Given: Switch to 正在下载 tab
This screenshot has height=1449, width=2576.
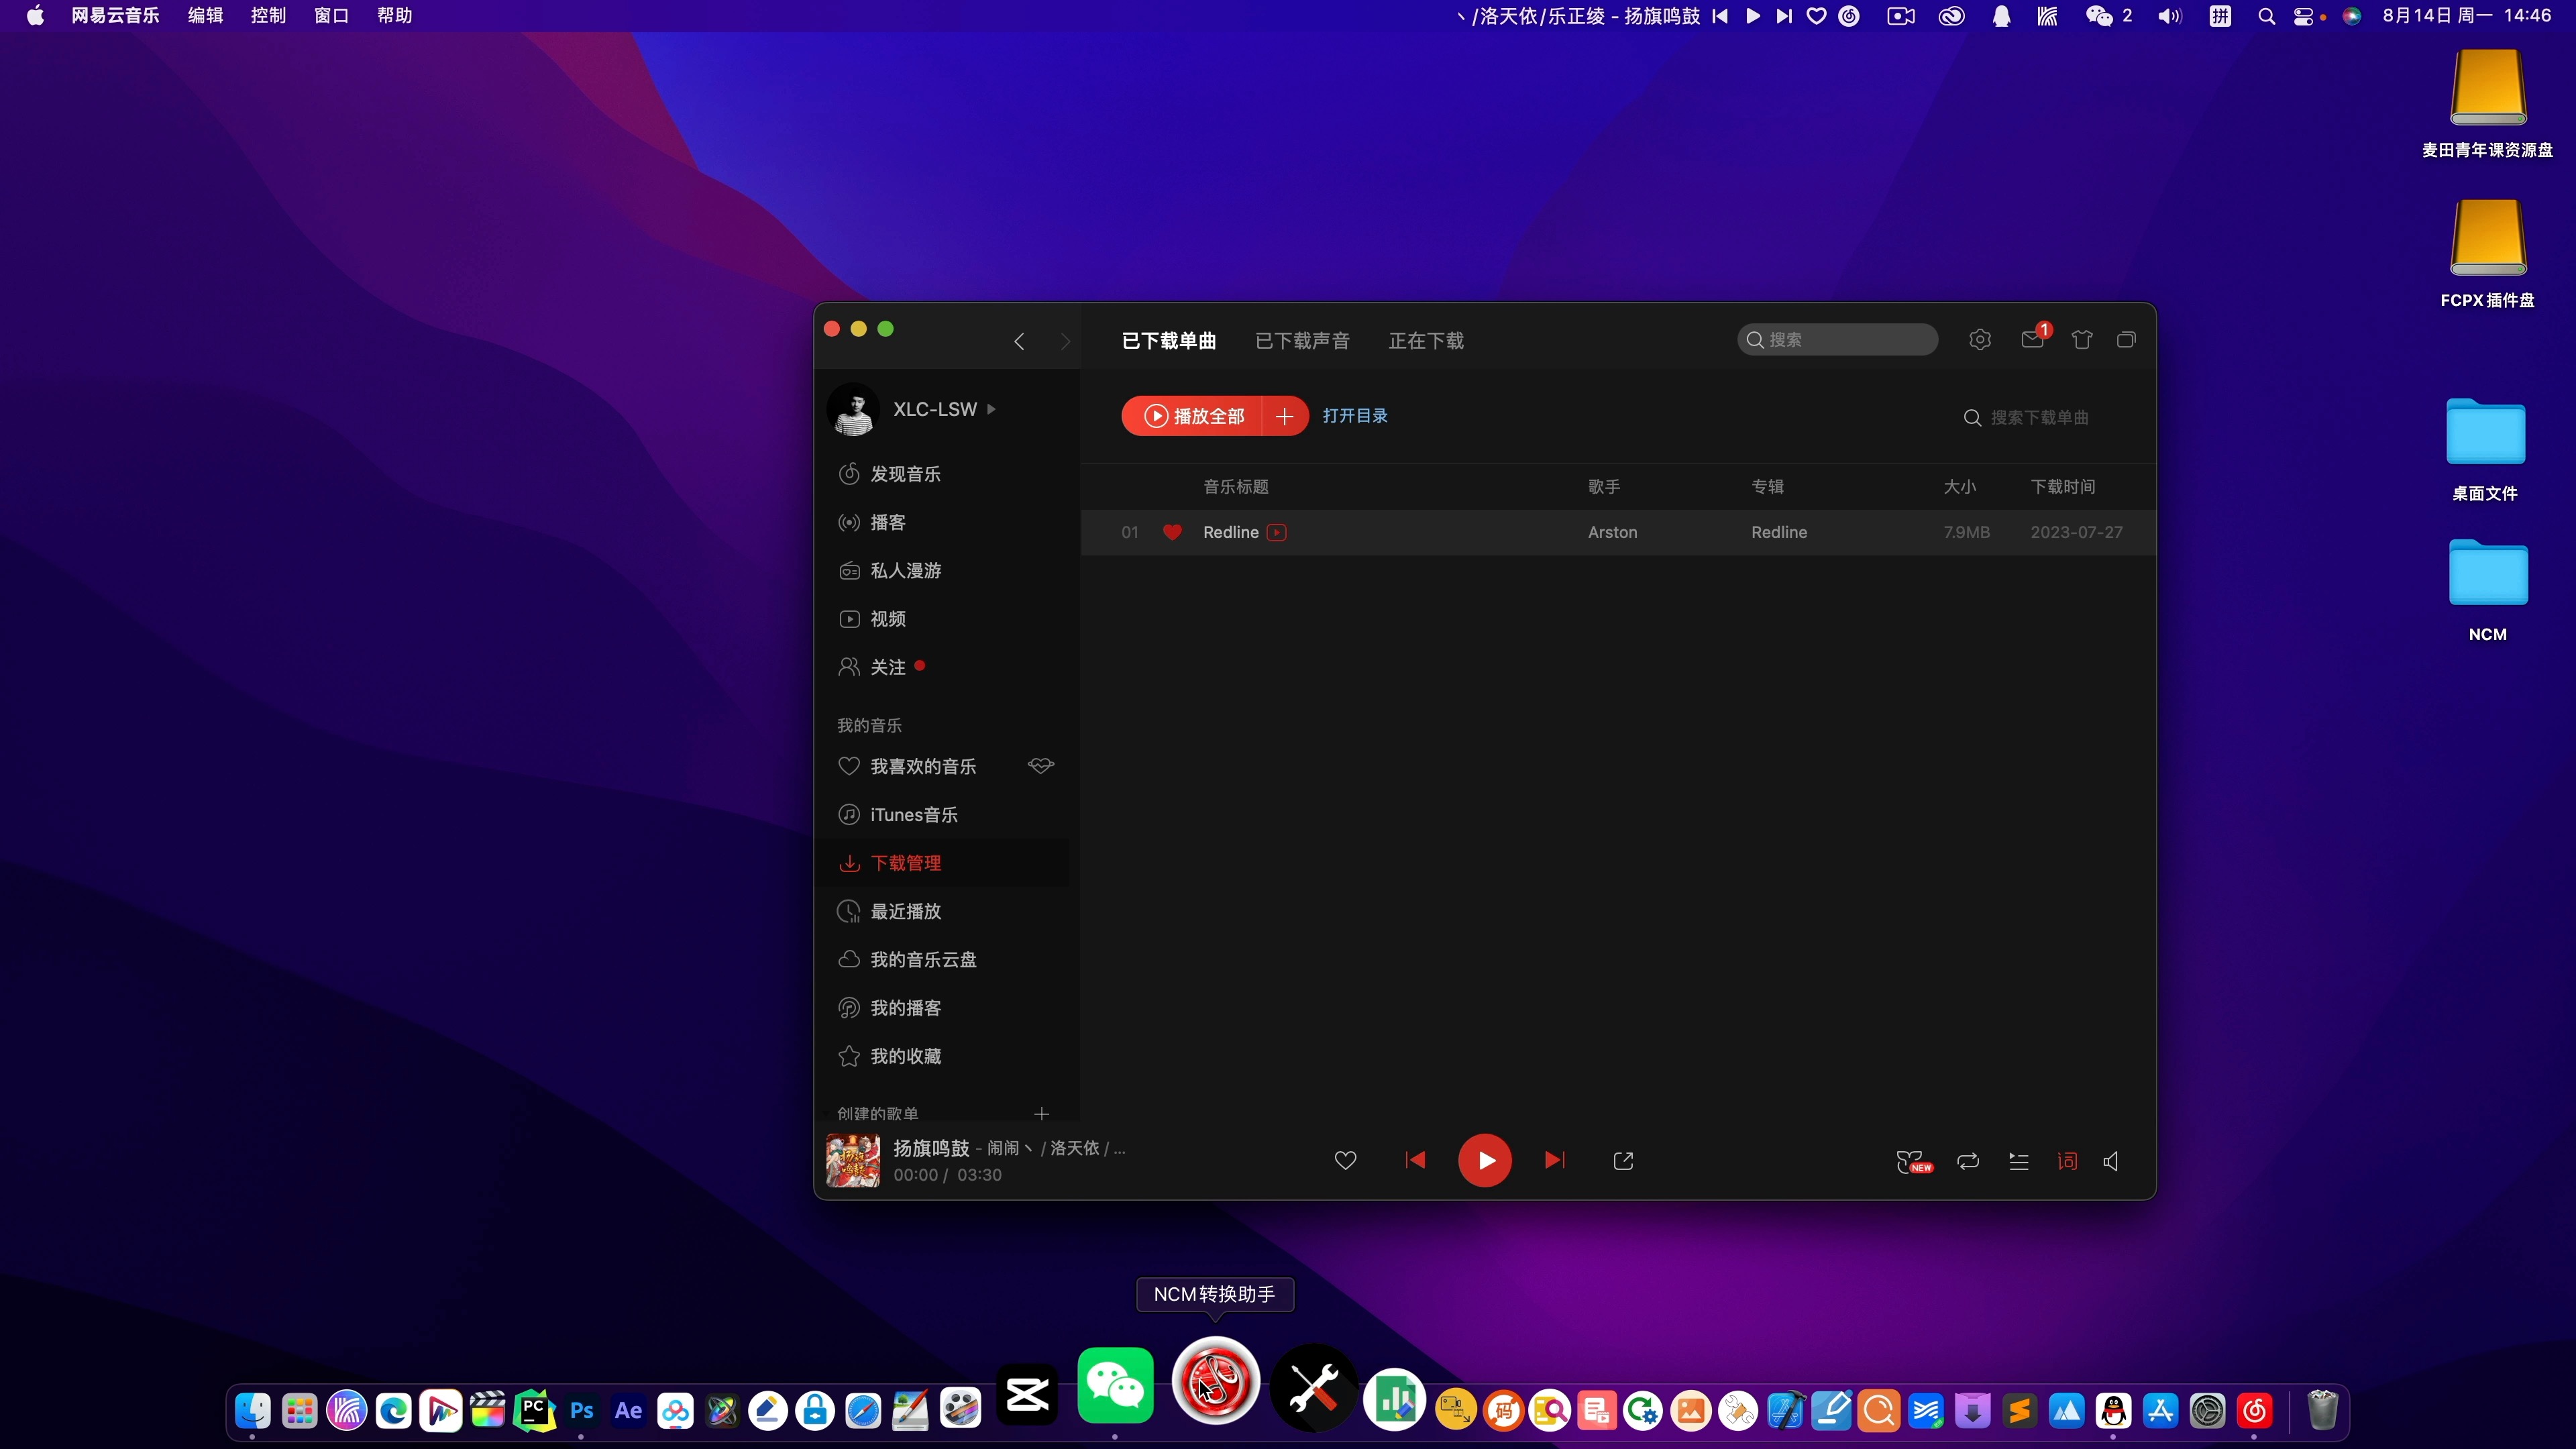Looking at the screenshot, I should pyautogui.click(x=1426, y=341).
